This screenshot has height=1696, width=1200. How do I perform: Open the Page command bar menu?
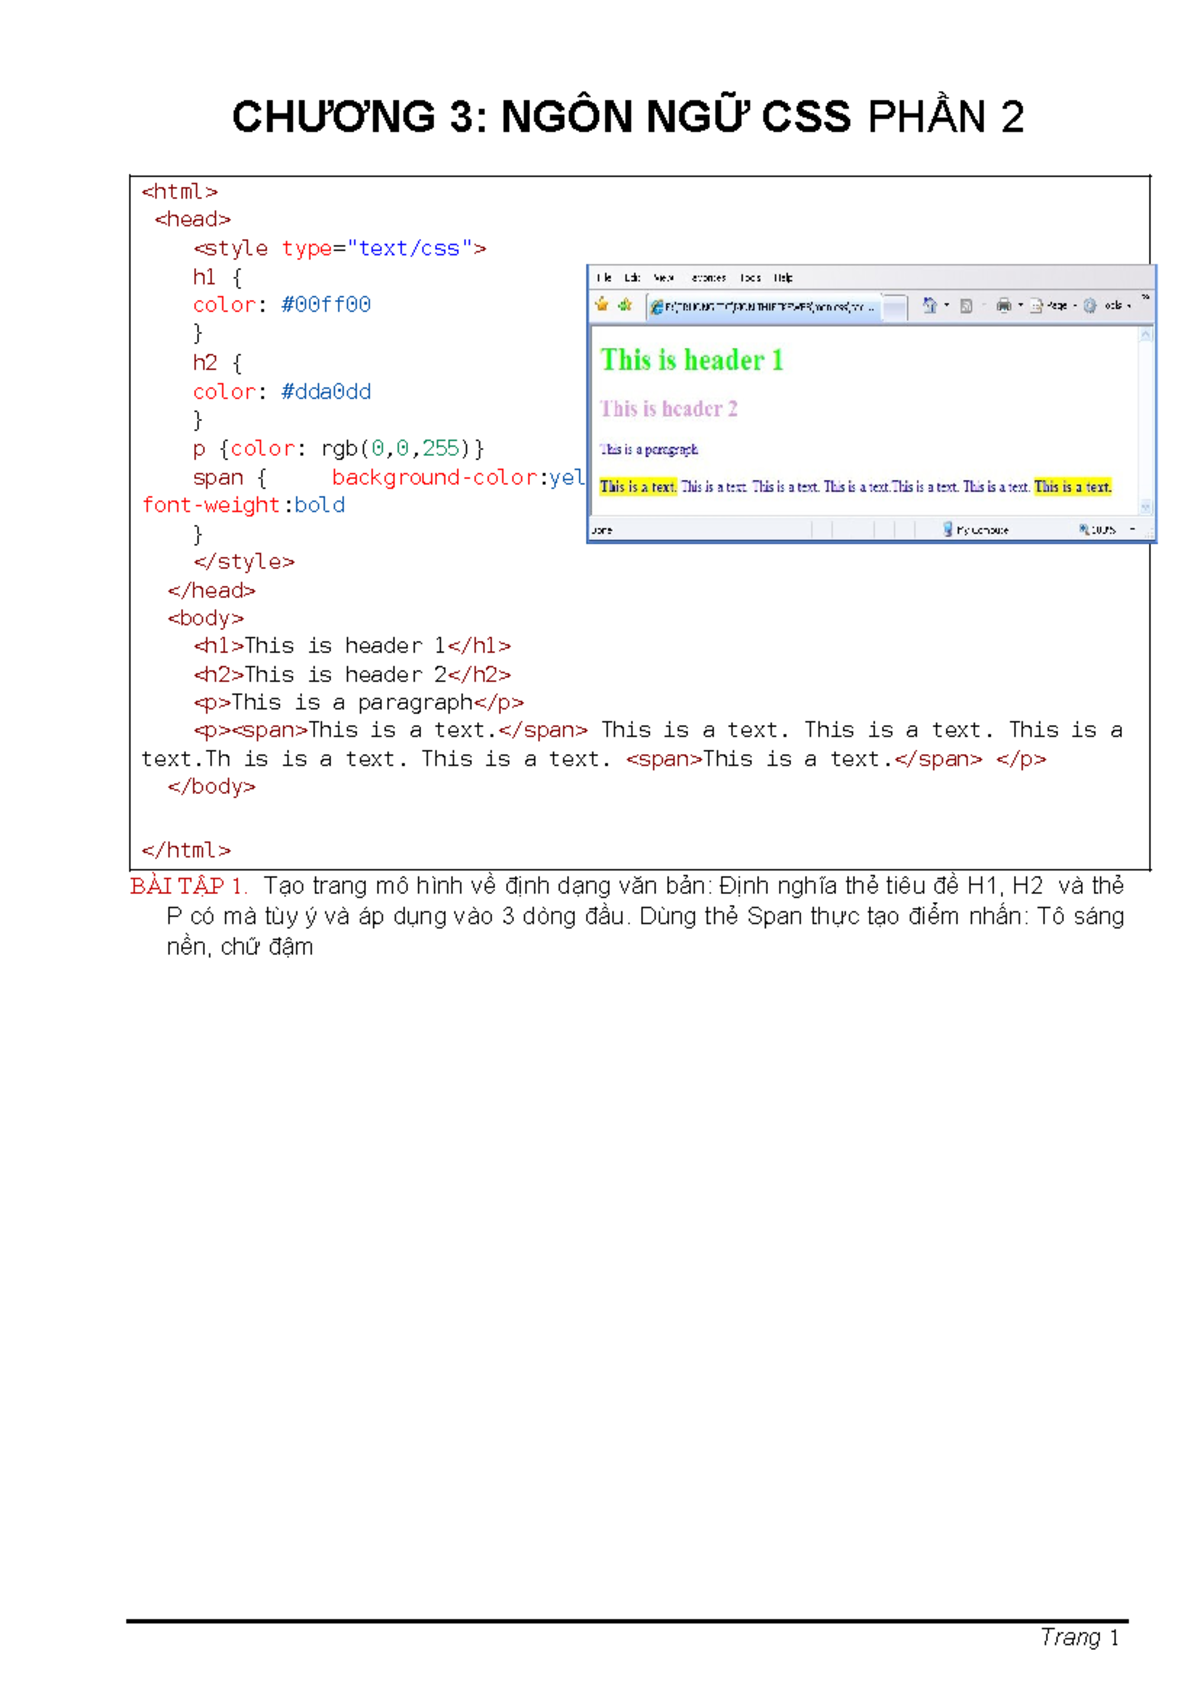[1054, 306]
